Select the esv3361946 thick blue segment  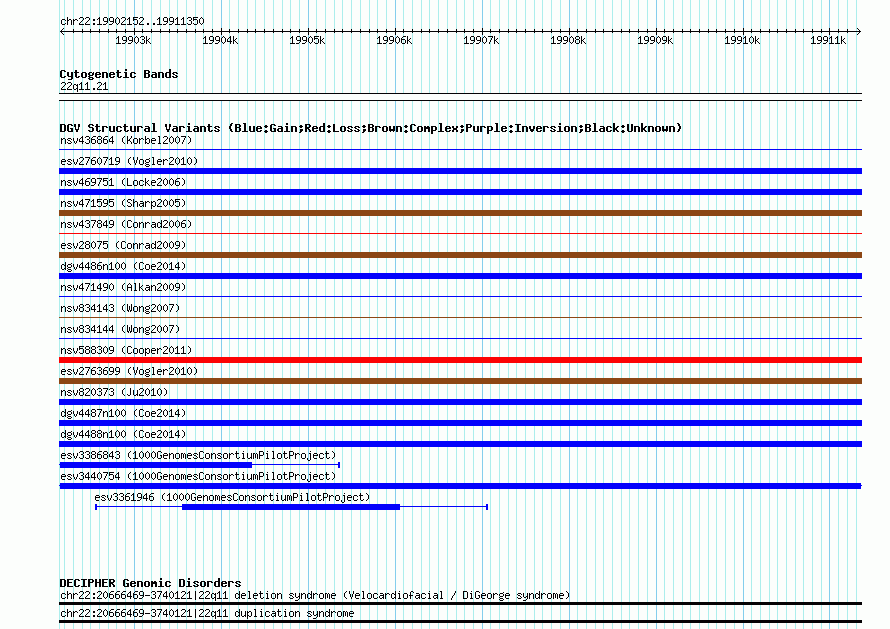click(291, 507)
